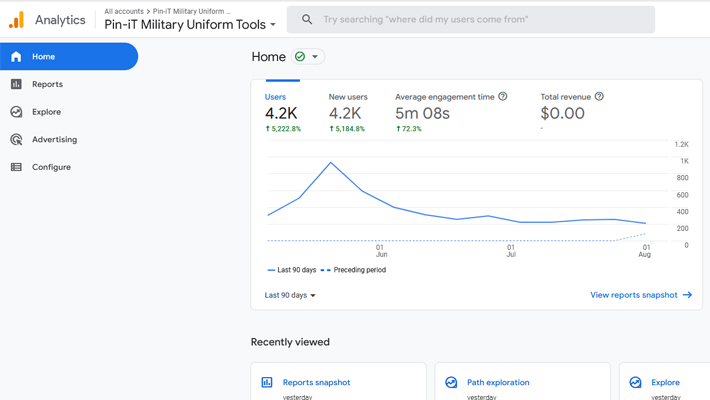The image size is (710, 400).
Task: Click the 72.3% engagement change figure
Action: pos(409,129)
